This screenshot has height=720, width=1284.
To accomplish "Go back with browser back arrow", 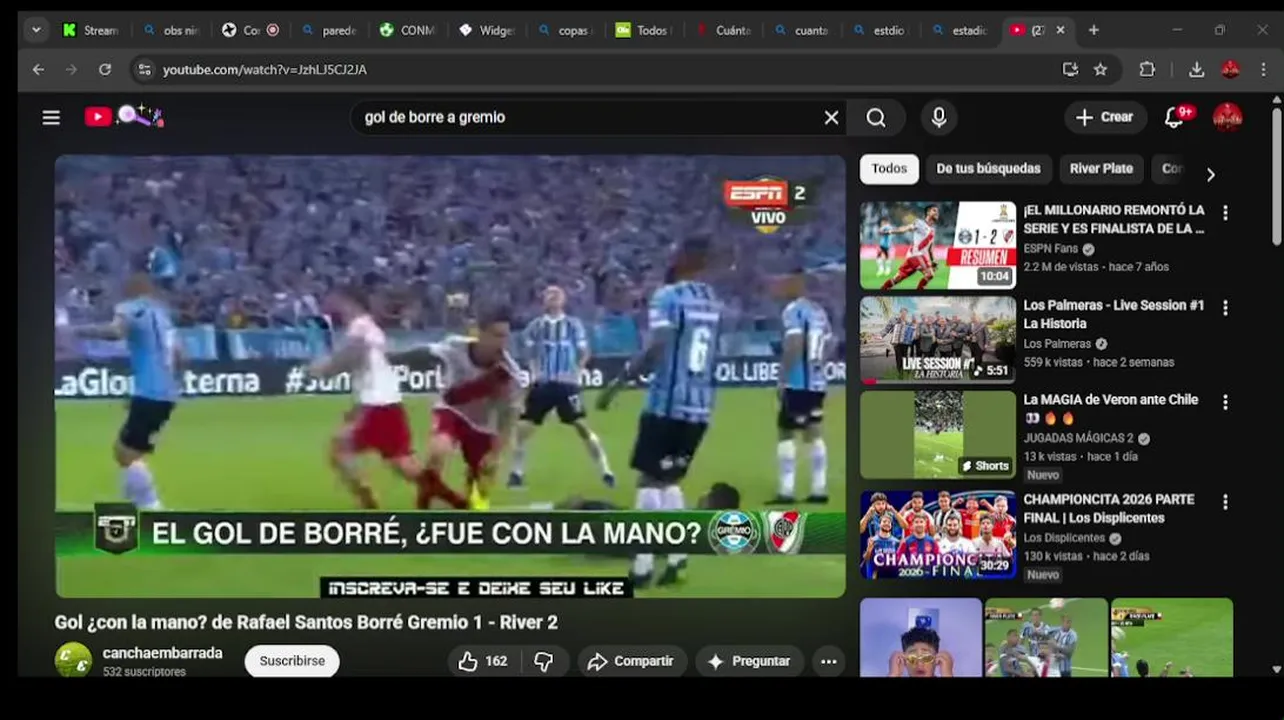I will coord(38,69).
